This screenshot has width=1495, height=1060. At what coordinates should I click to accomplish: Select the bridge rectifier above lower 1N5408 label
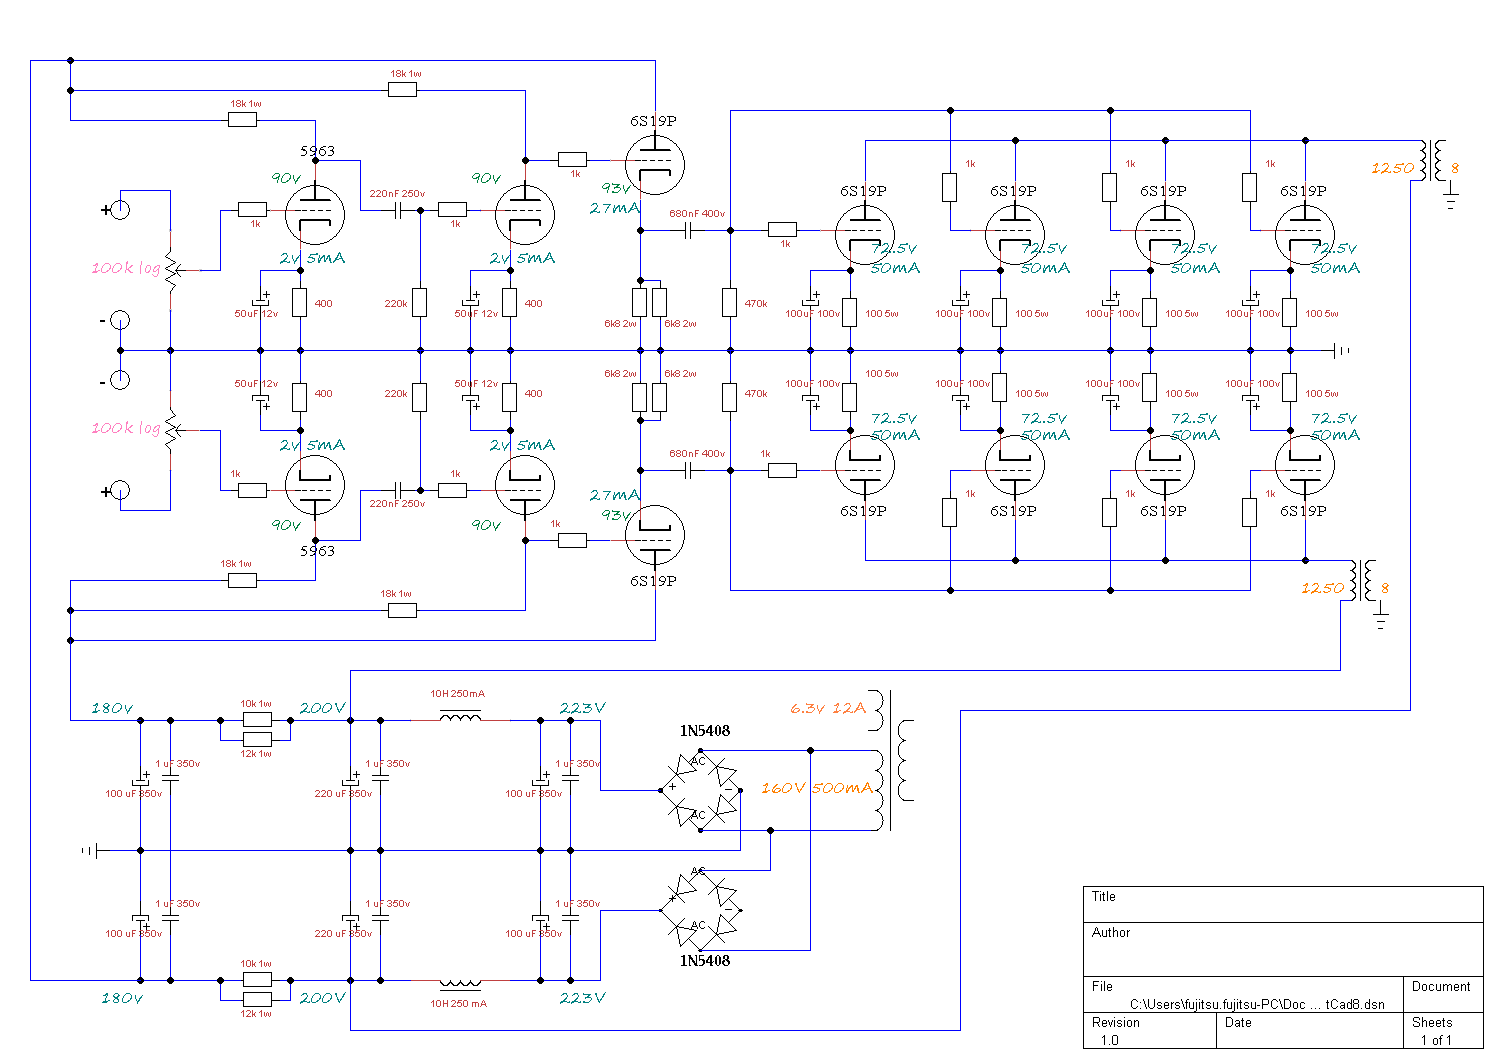point(700,910)
